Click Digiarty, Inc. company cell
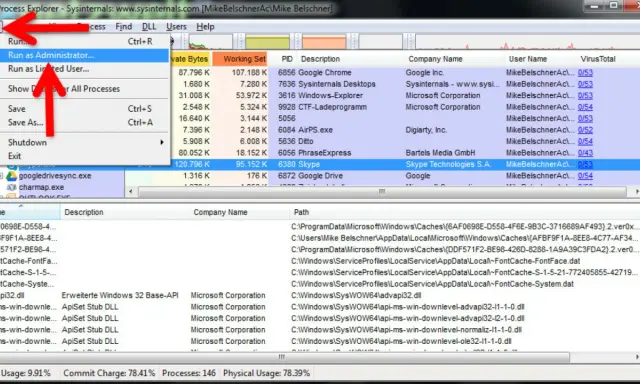 pos(426,130)
